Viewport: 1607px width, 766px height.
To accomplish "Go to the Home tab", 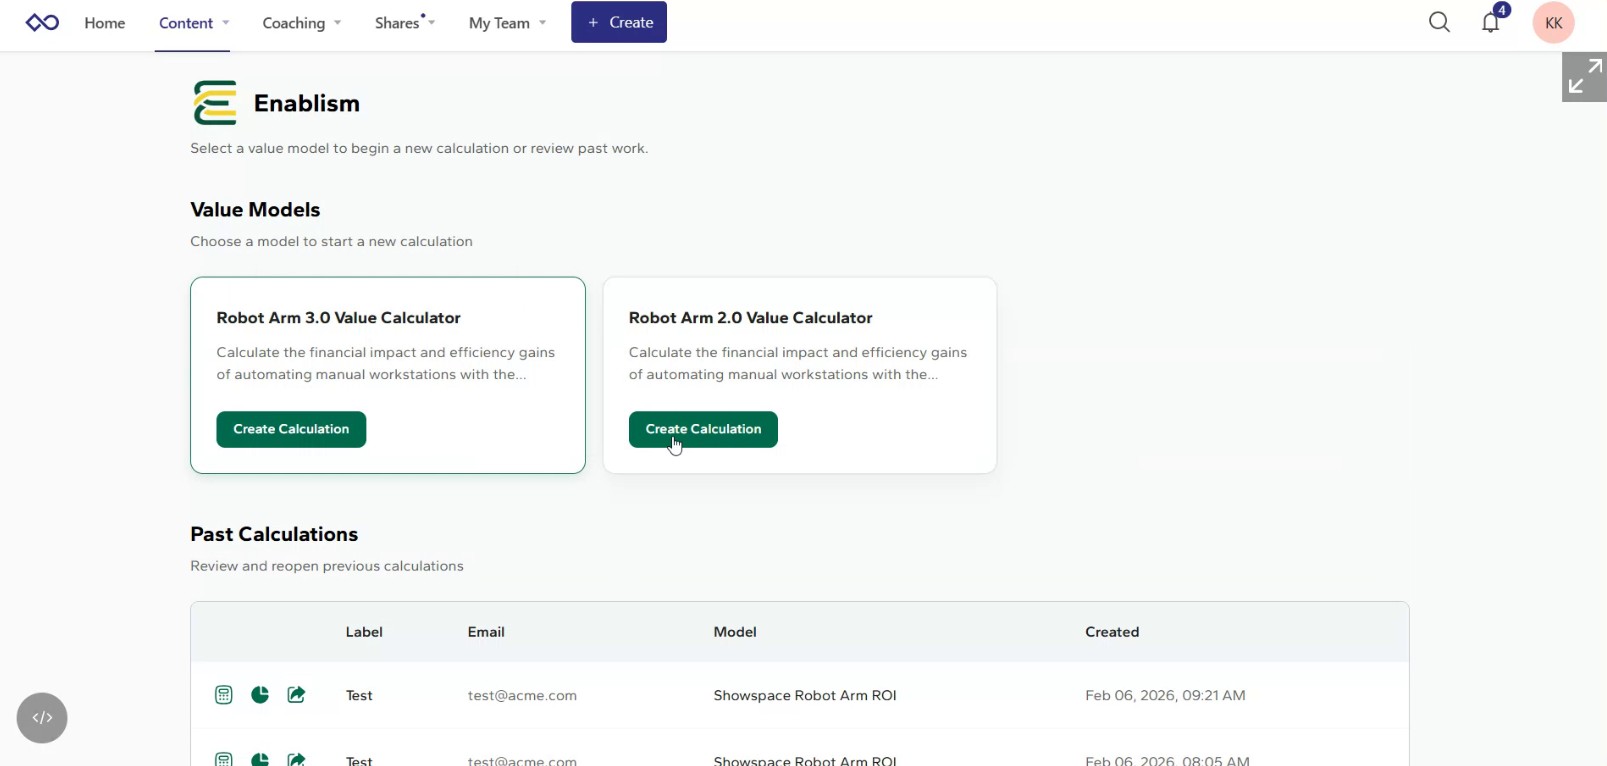I will point(105,23).
